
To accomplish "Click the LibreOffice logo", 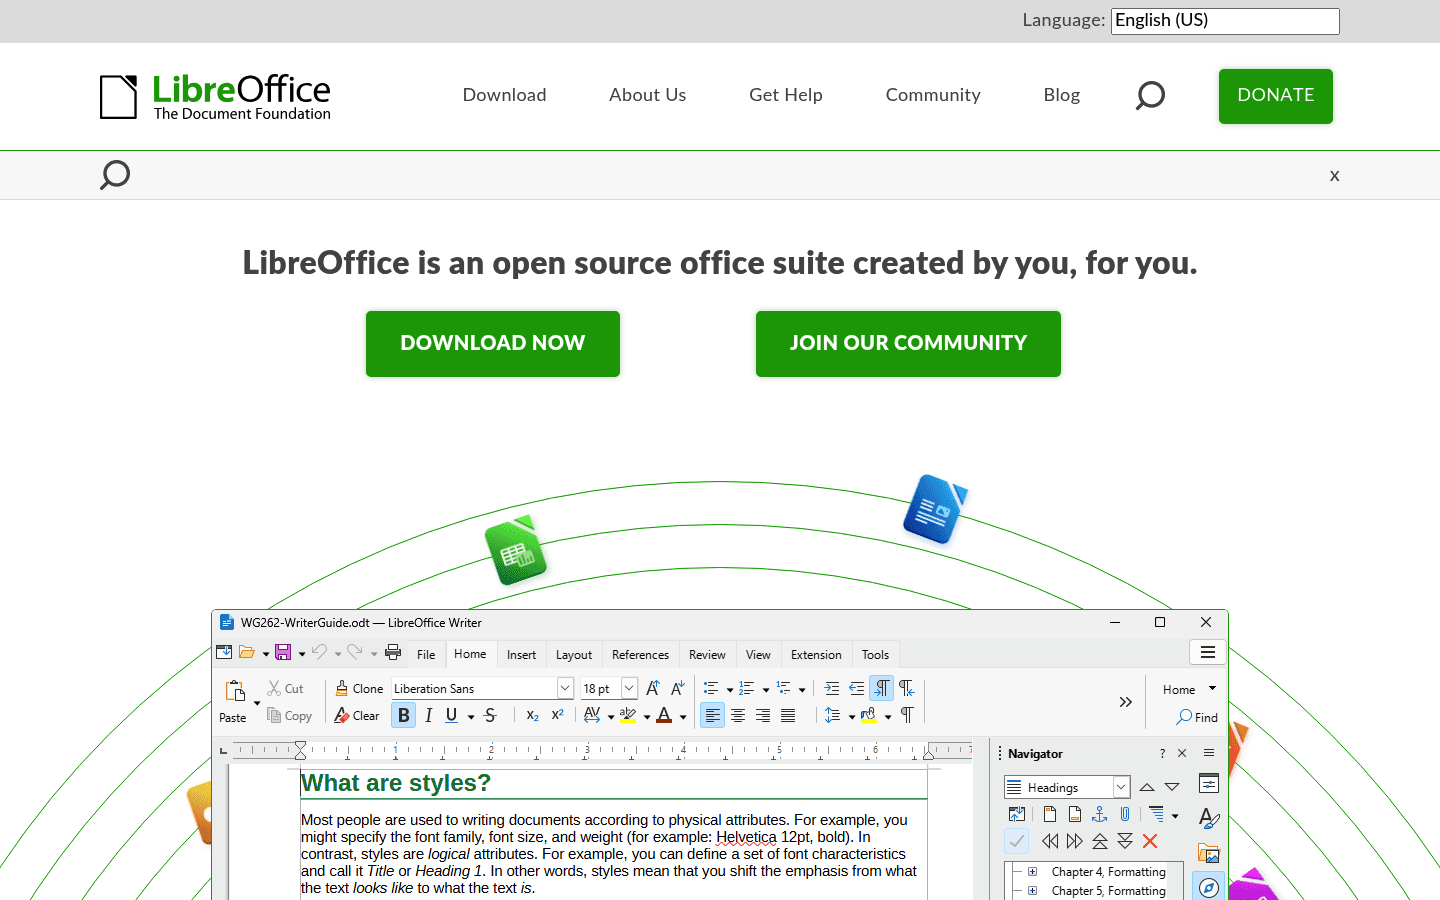I will click(x=215, y=97).
